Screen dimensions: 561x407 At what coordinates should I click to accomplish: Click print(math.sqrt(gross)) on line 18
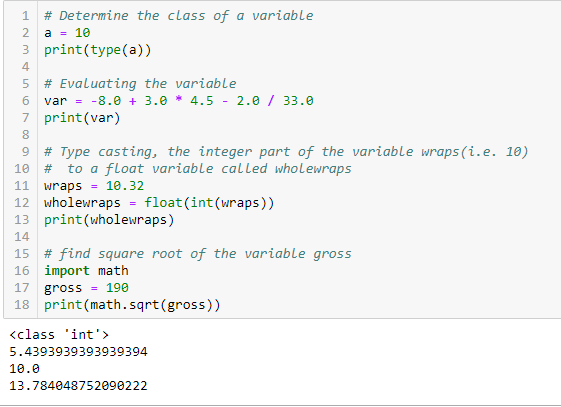pos(132,305)
